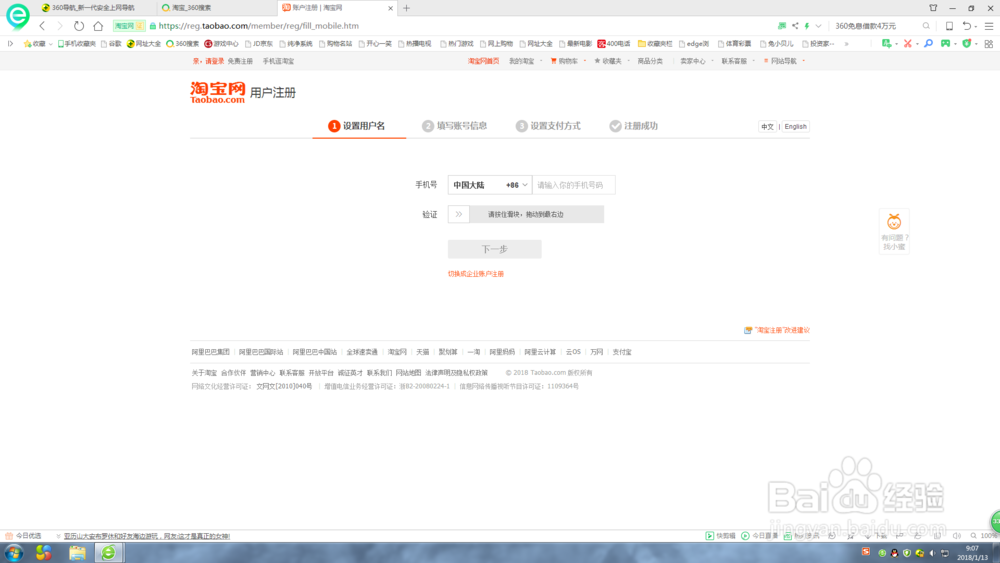
Task: Click the phone number input field
Action: [573, 185]
